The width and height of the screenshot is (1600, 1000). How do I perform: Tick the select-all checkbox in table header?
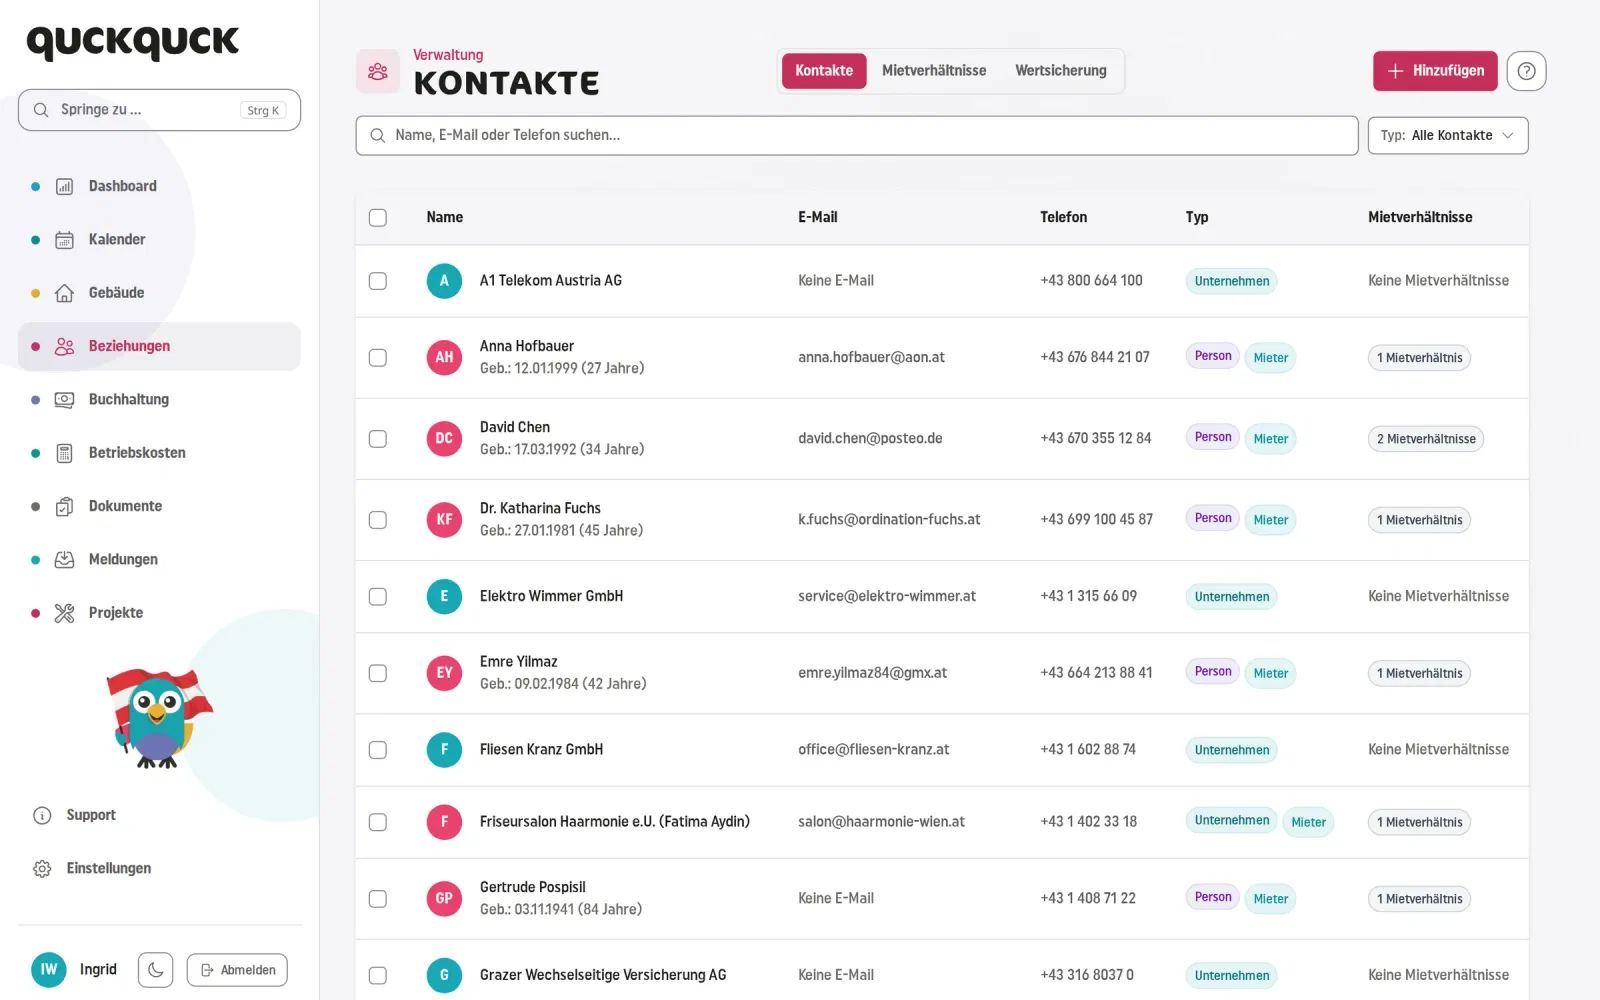point(378,217)
